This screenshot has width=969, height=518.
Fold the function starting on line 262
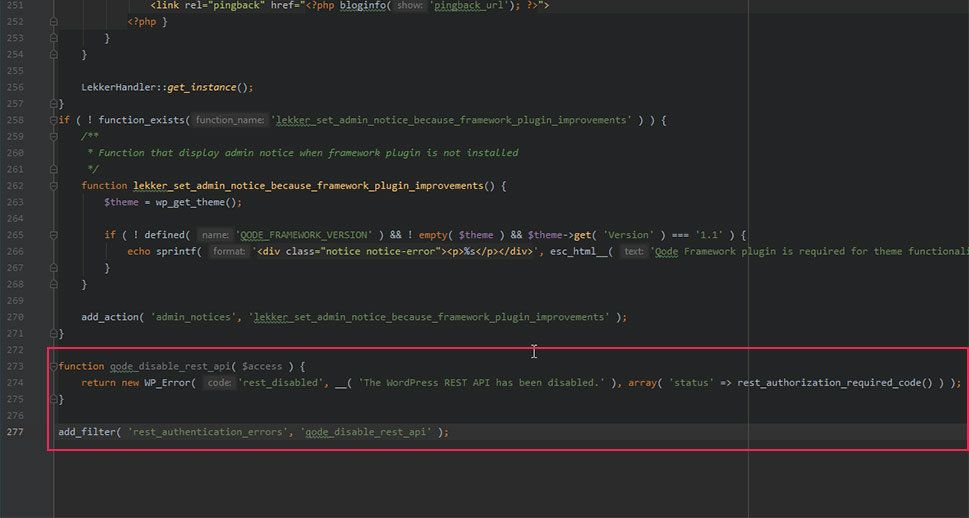(53, 185)
